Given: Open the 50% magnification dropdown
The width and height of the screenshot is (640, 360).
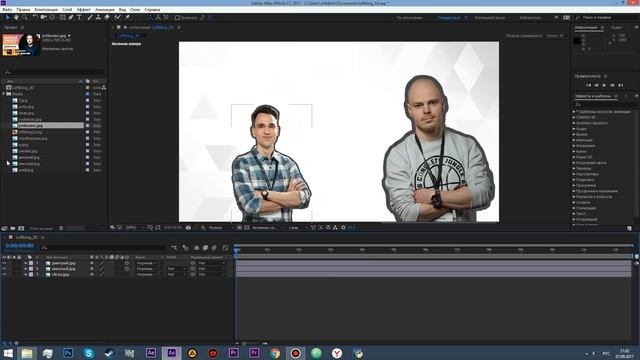Looking at the screenshot, I should click(x=134, y=228).
